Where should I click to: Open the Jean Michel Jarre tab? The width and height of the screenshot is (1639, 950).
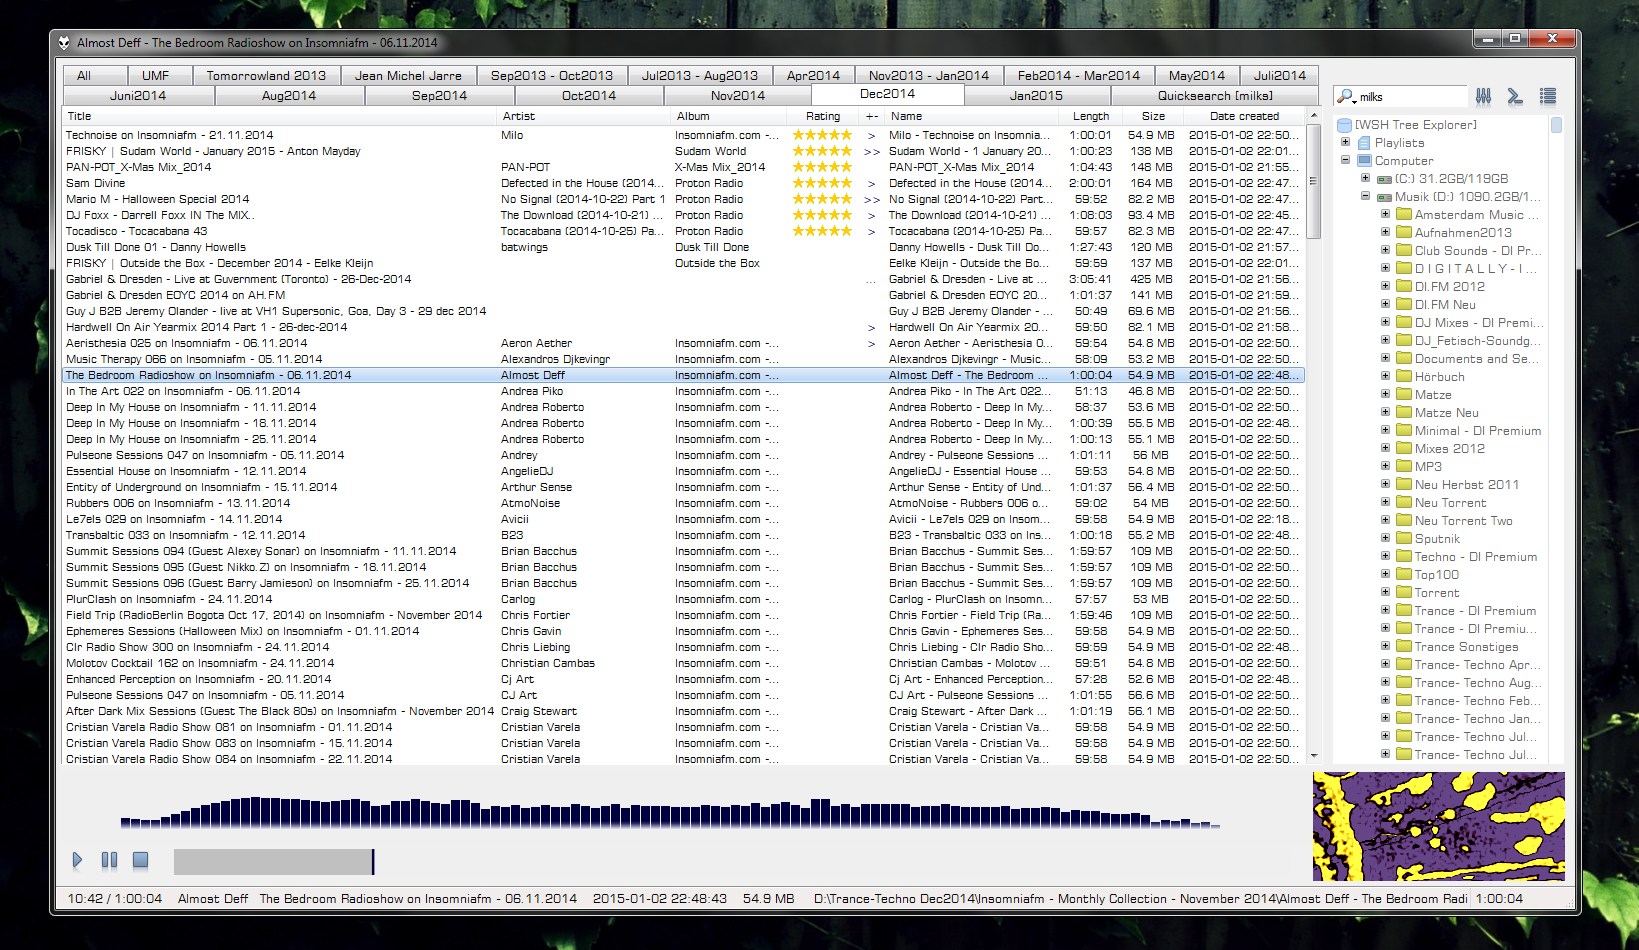[408, 75]
